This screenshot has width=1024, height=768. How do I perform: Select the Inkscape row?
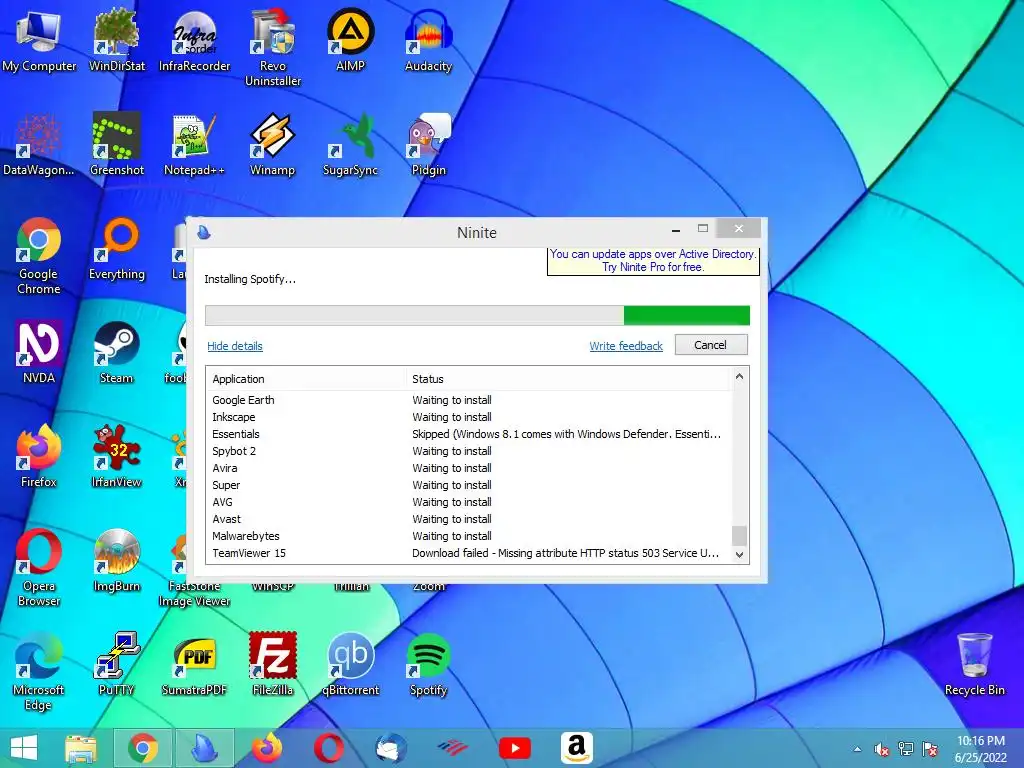tap(469, 417)
